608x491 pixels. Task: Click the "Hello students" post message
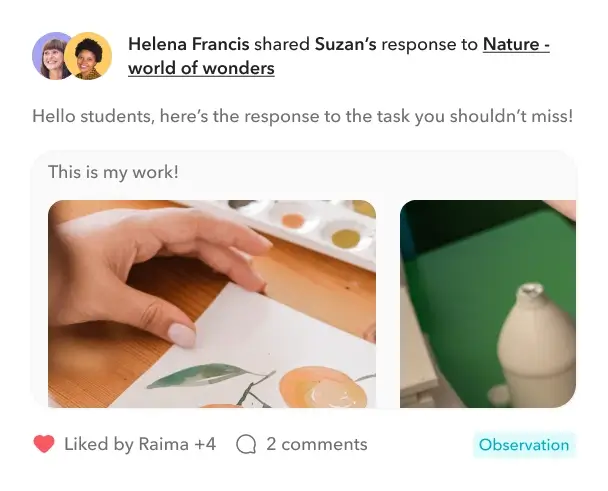[x=302, y=116]
